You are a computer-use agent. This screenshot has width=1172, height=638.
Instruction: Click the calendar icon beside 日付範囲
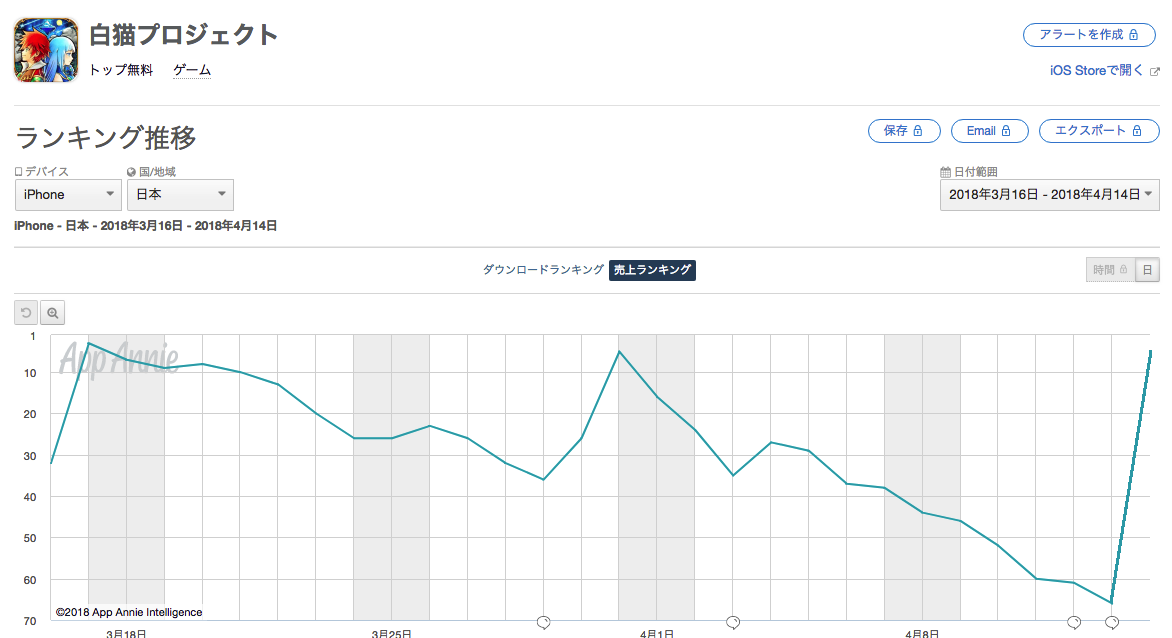(946, 172)
